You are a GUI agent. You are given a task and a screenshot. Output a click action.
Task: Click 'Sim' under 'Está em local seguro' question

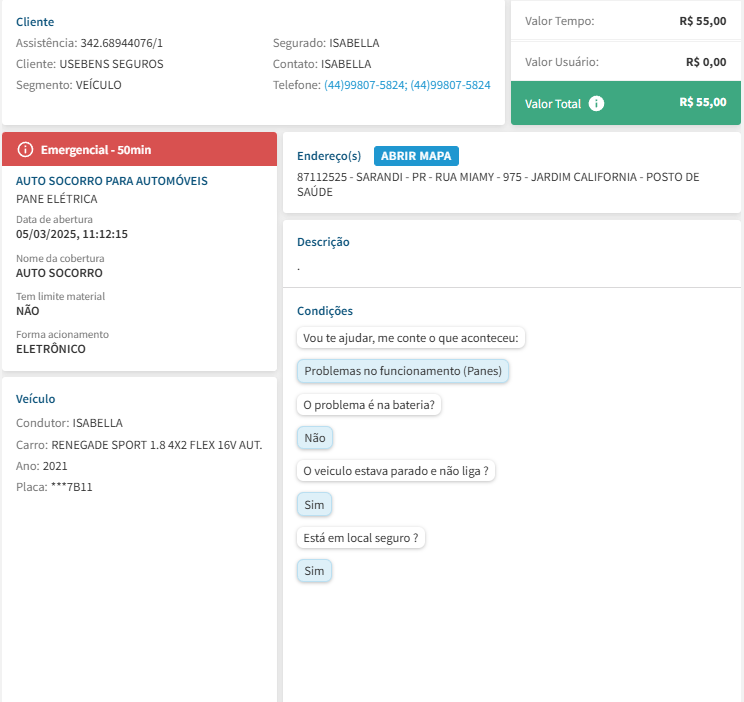point(314,571)
